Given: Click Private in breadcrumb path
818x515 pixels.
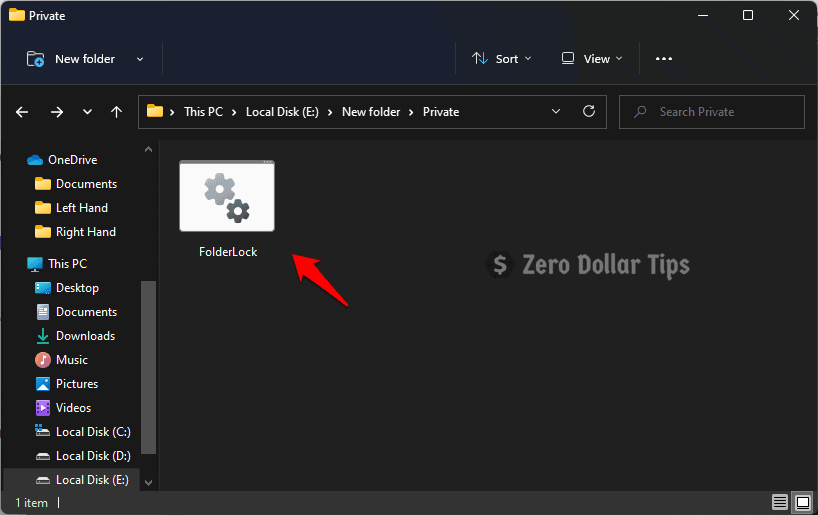Looking at the screenshot, I should 441,112.
